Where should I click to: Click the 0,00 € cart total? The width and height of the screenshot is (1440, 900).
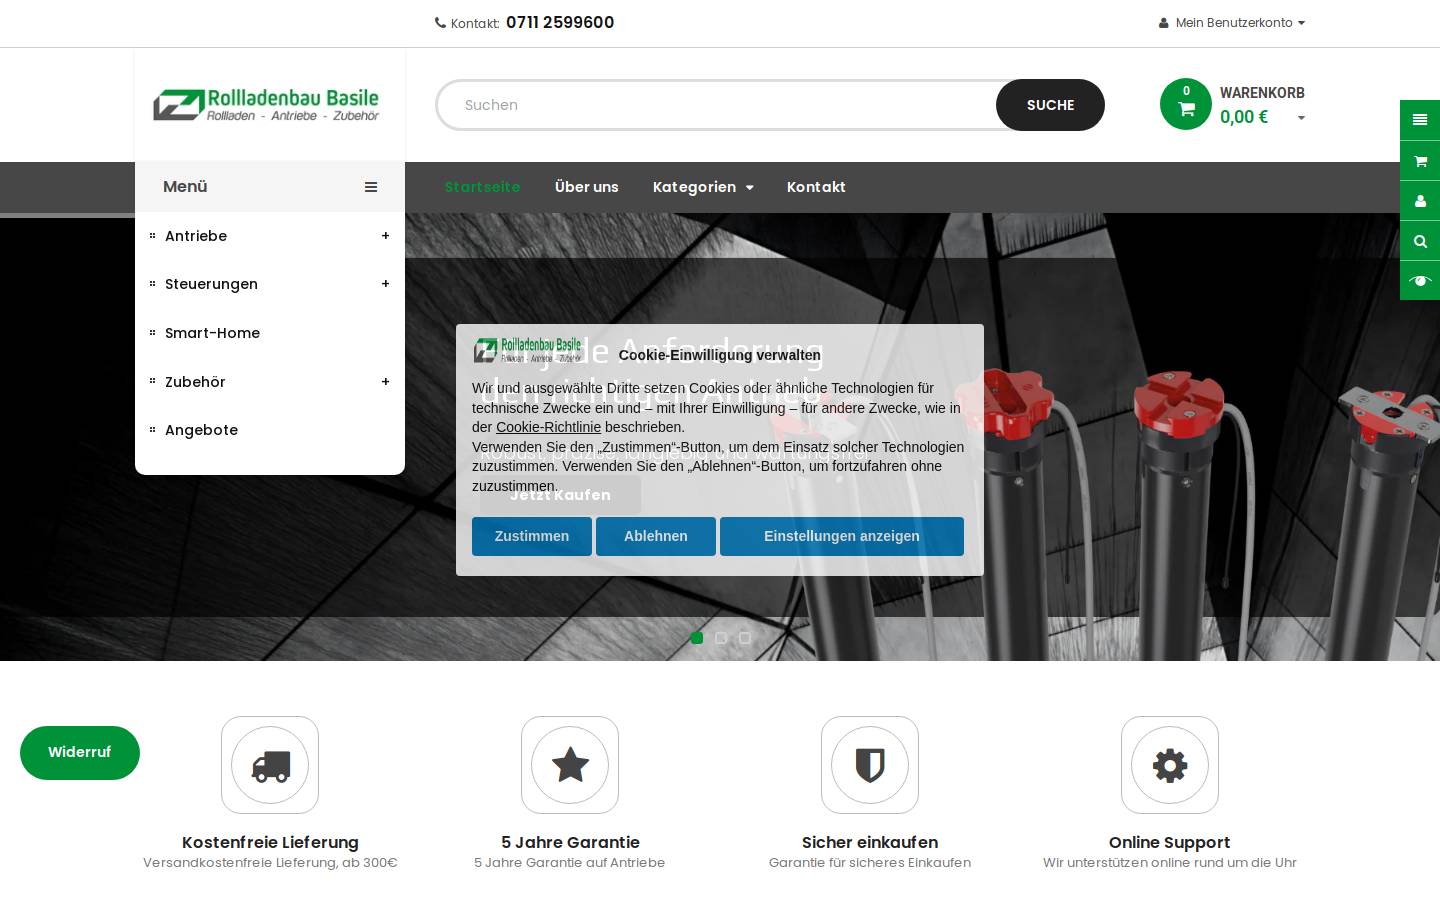(x=1244, y=117)
